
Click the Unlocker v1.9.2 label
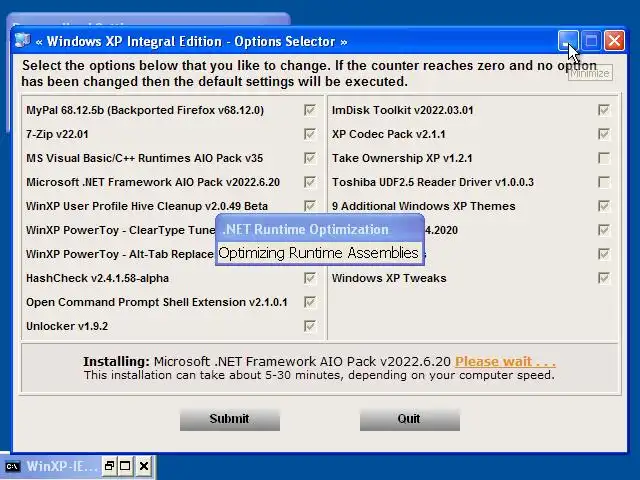coord(67,326)
